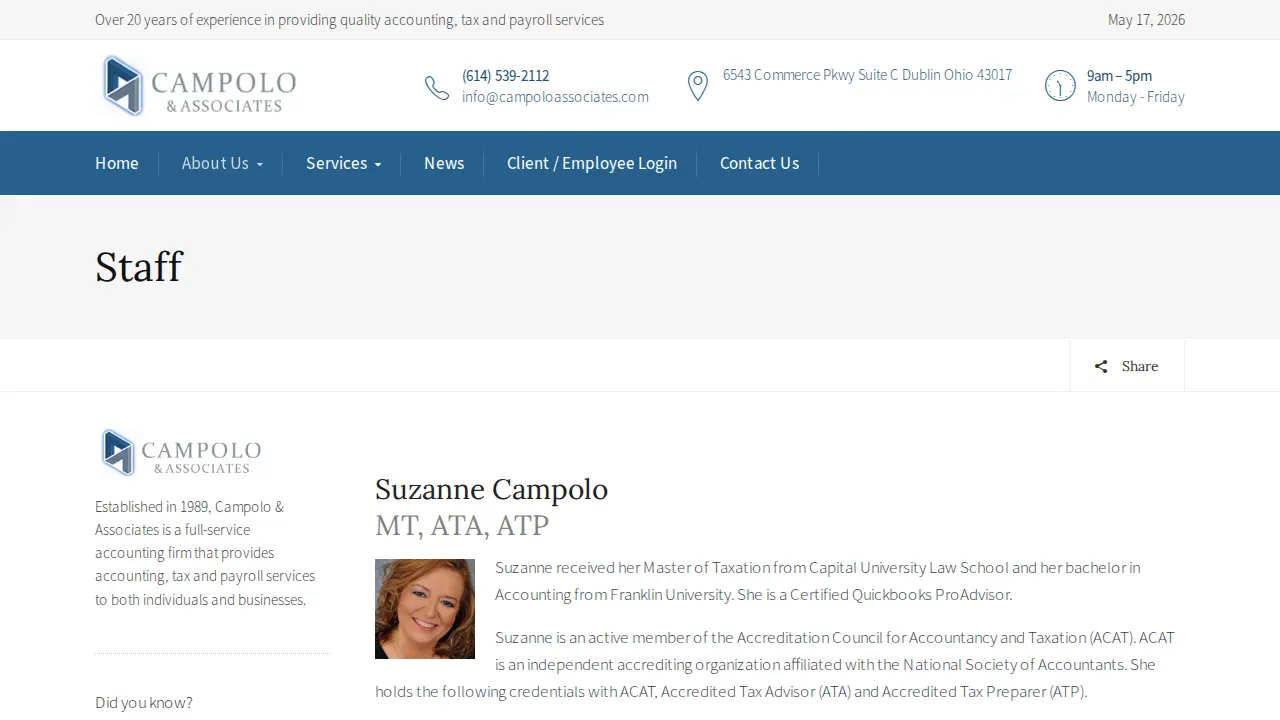Click the MT, ATA, ATP credentials subtitle
This screenshot has height=720, width=1280.
[462, 525]
